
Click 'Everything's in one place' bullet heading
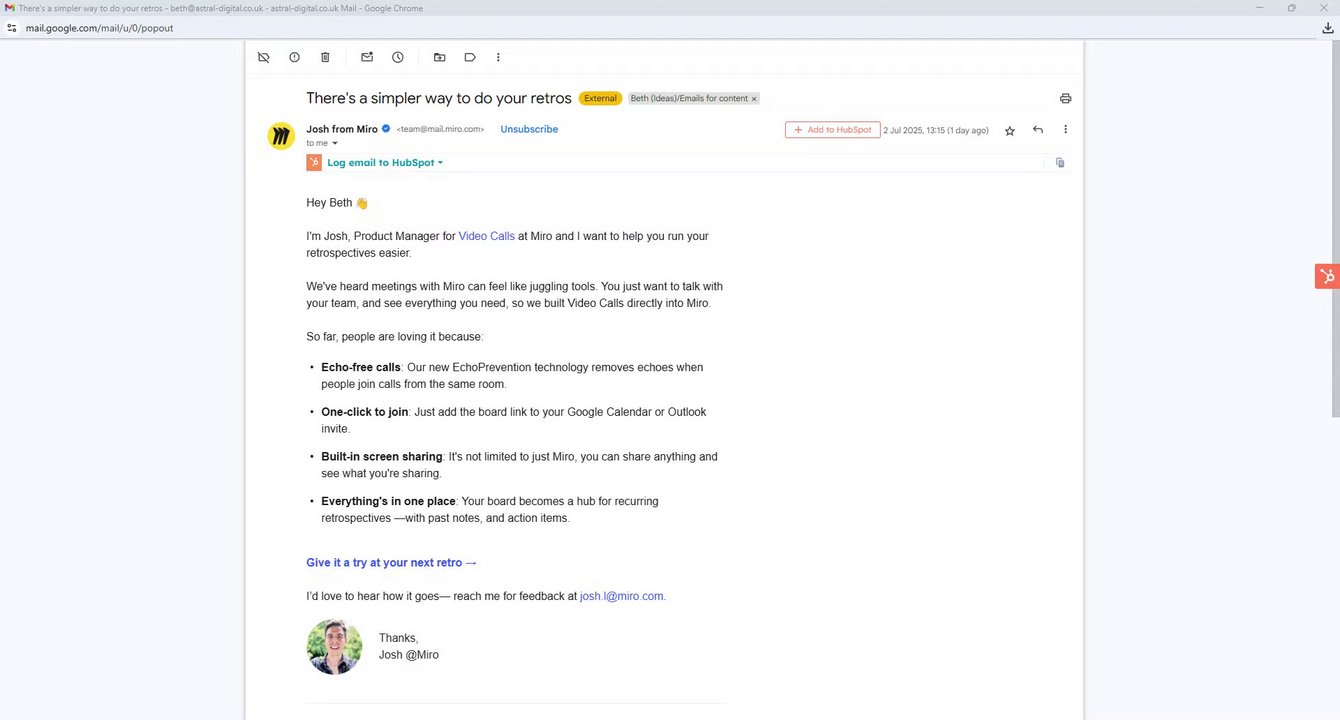[388, 501]
